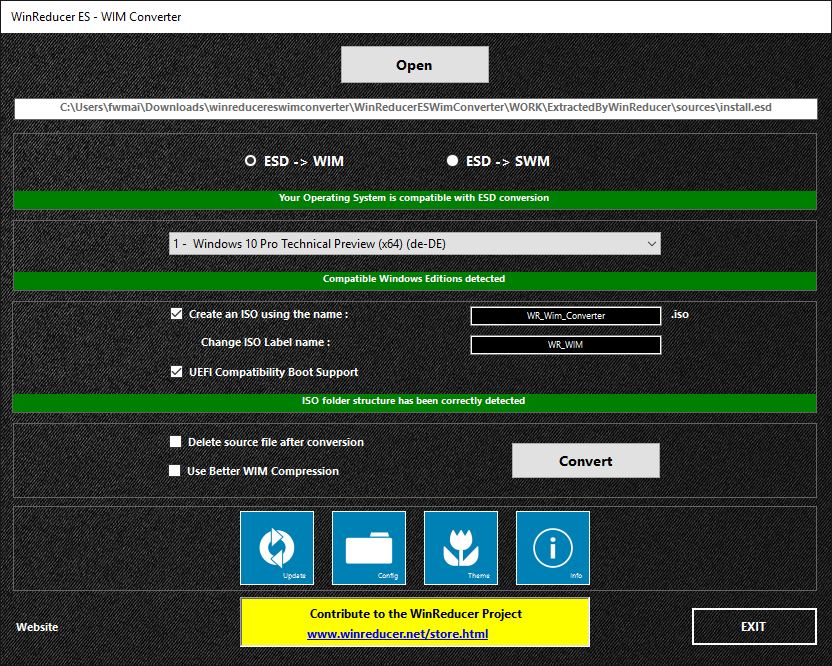Click 'Compatible Windows Editions detected' status text

tap(414, 279)
